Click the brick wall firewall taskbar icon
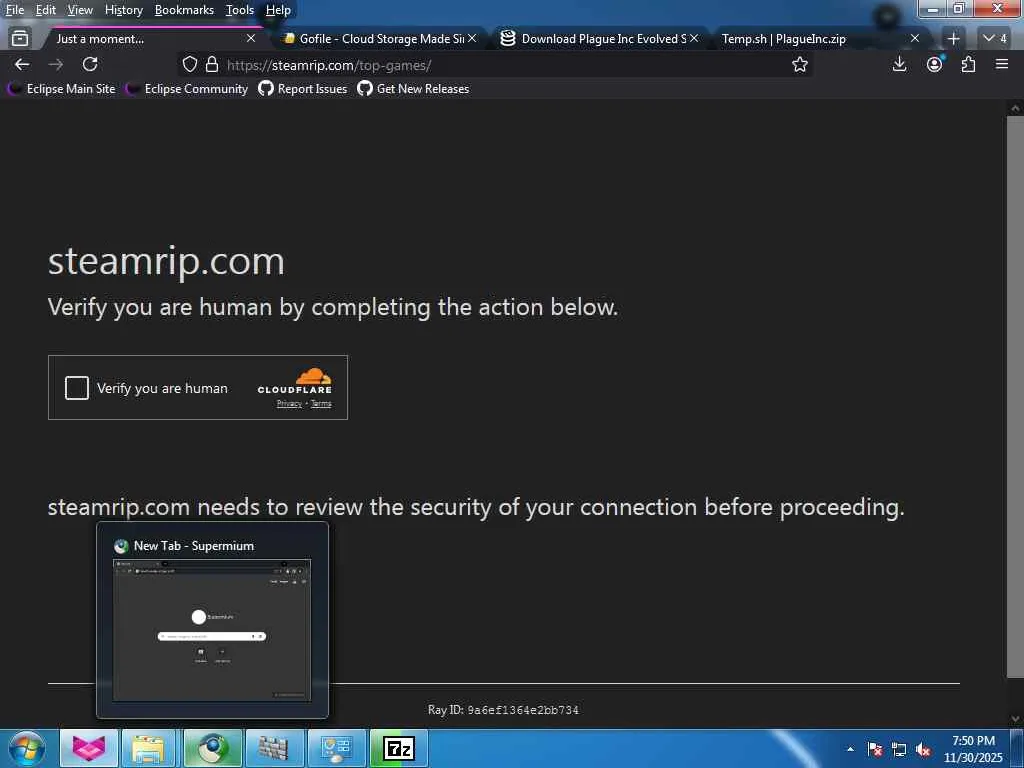 tap(273, 748)
